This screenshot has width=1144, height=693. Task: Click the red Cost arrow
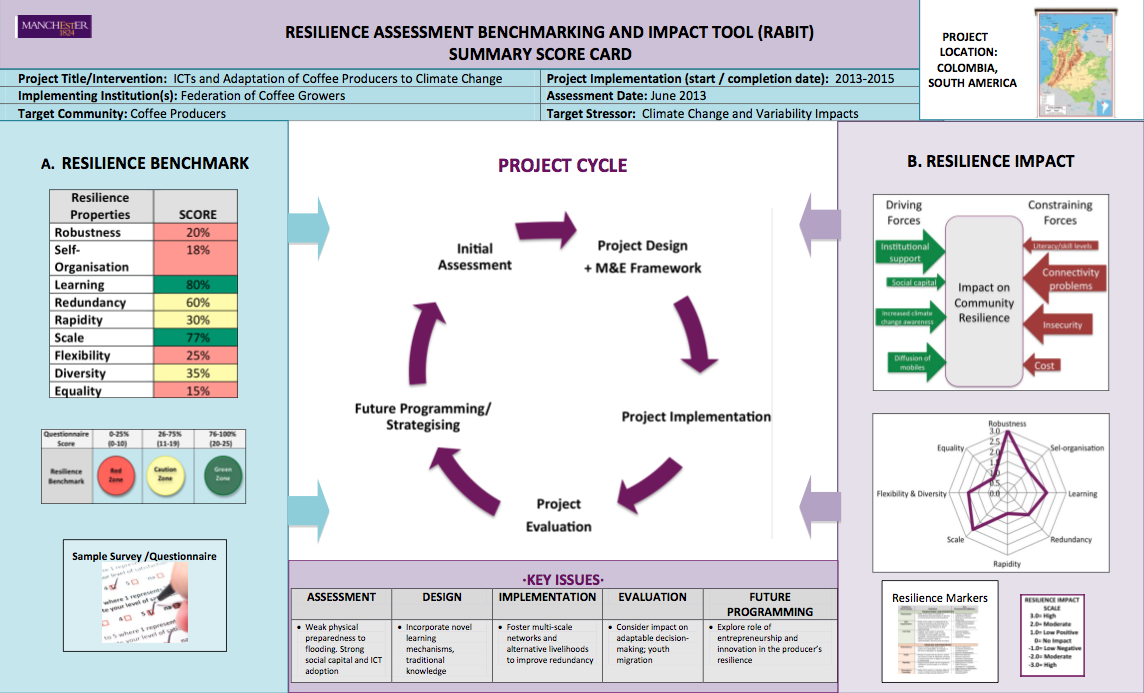tap(1042, 365)
